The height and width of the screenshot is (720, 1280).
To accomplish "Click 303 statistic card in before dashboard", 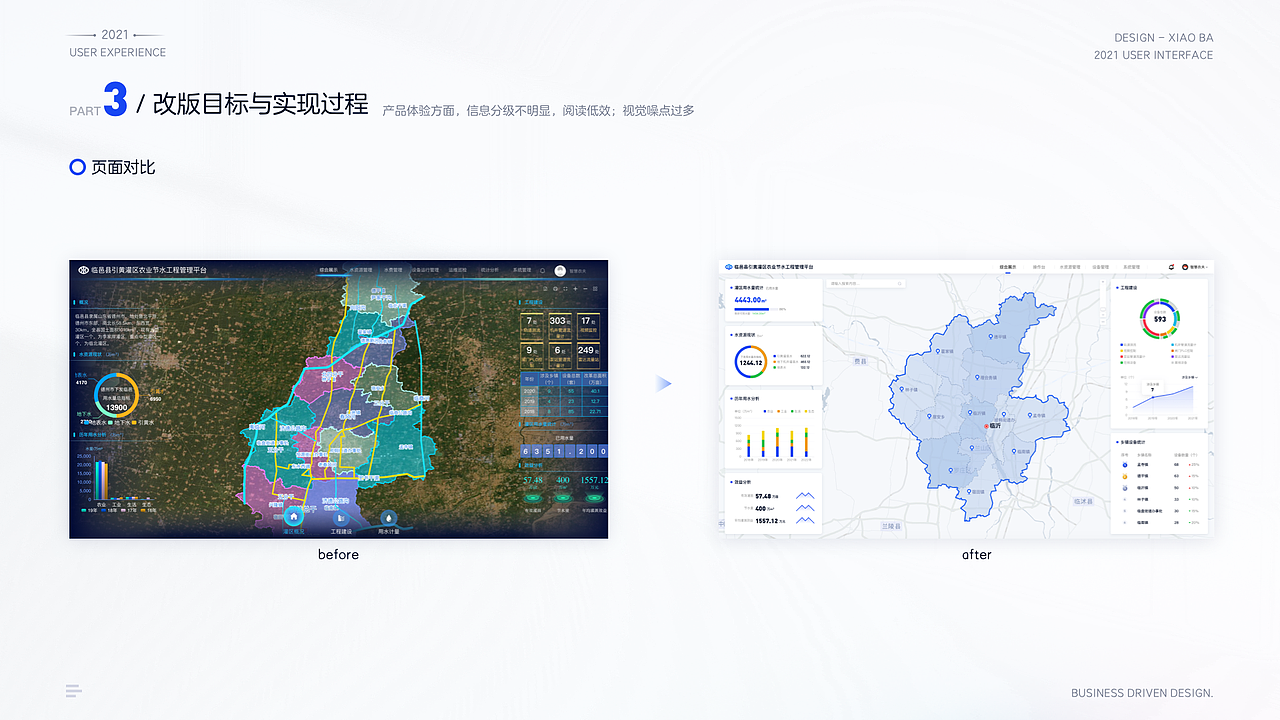I will pyautogui.click(x=560, y=326).
